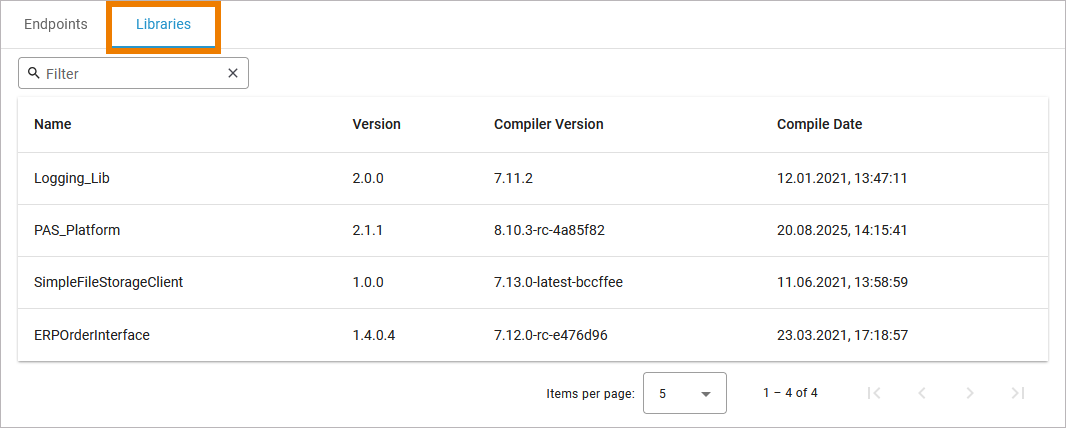This screenshot has width=1066, height=428.
Task: Go to the first page
Action: [874, 393]
